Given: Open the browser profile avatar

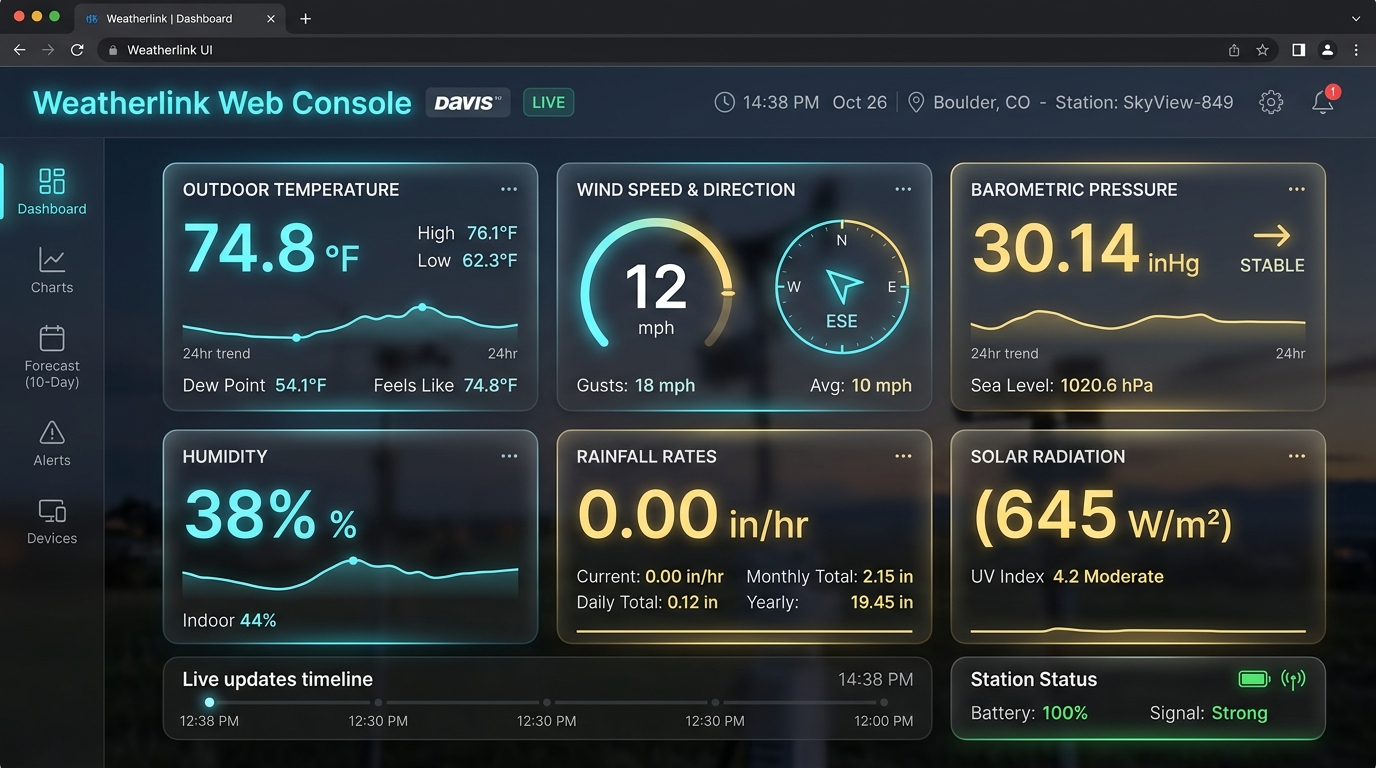Looking at the screenshot, I should tap(1327, 50).
